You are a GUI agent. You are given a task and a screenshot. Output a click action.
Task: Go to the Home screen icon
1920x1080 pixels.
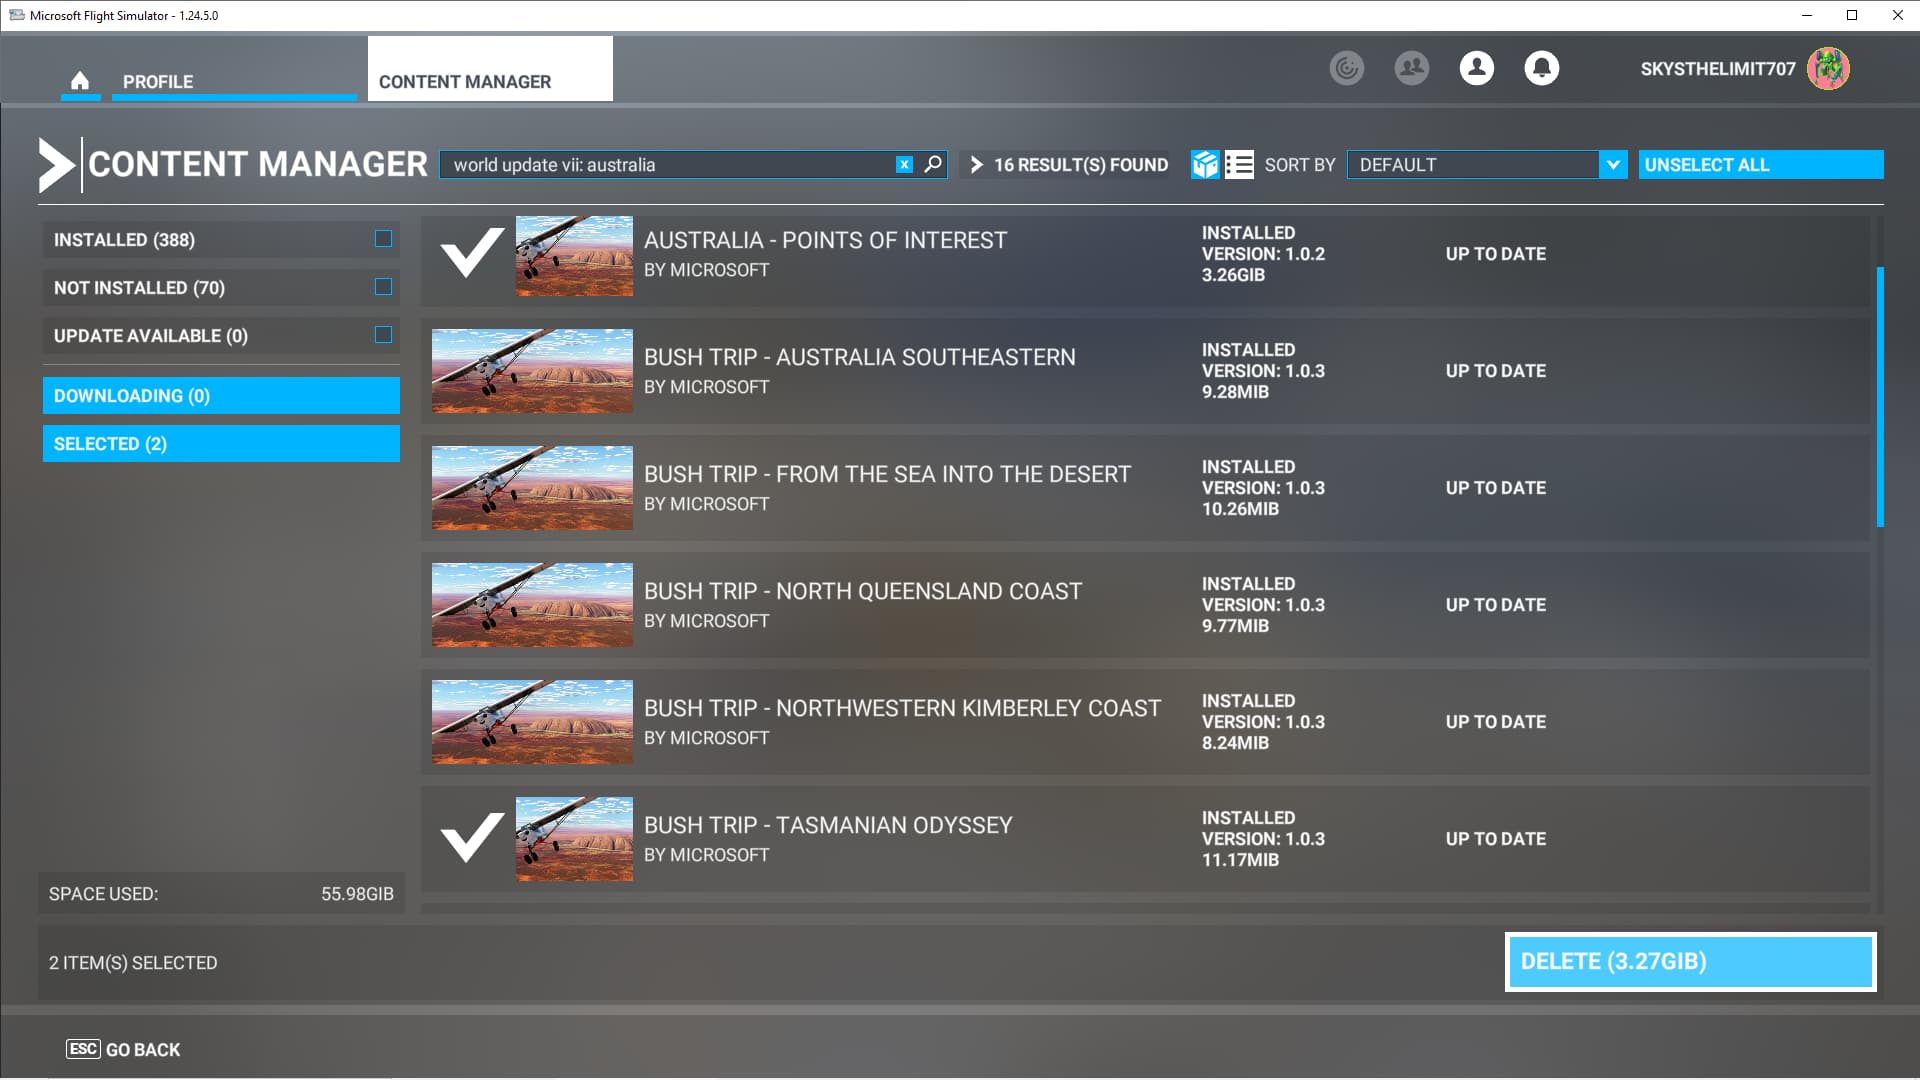pos(80,81)
